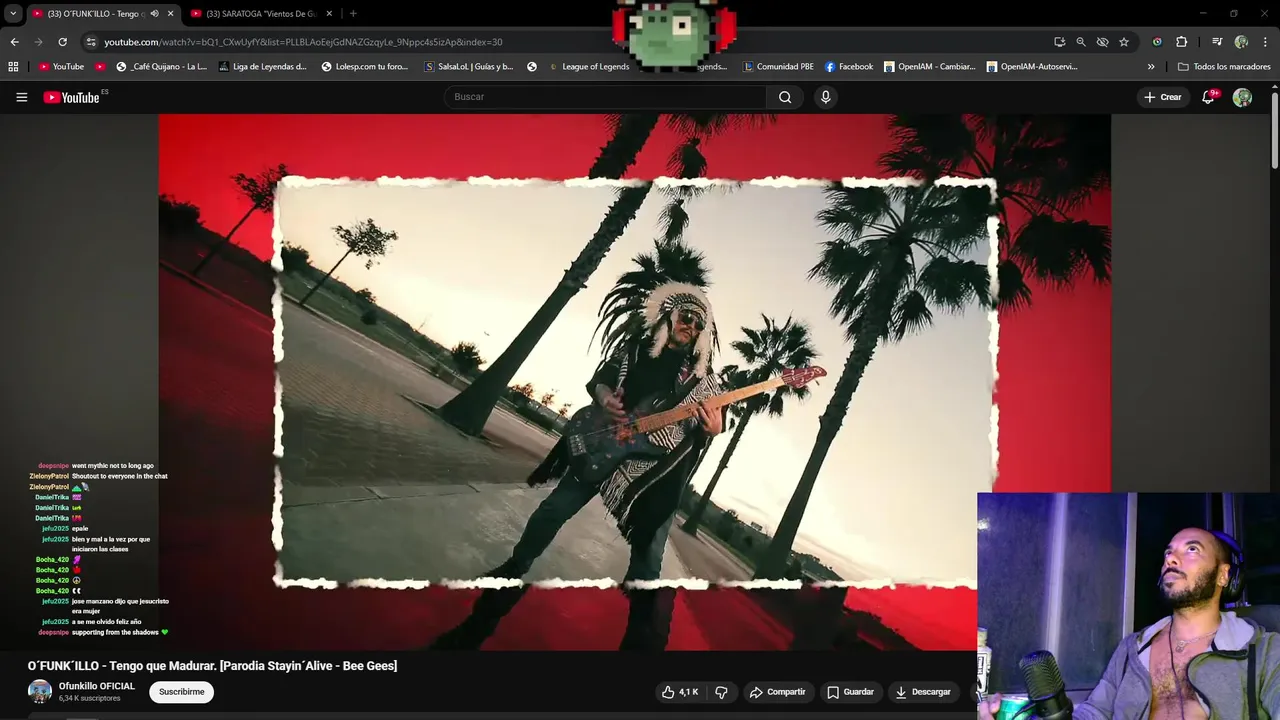
Task: Open the colorful extension icon
Action: [x=1157, y=42]
